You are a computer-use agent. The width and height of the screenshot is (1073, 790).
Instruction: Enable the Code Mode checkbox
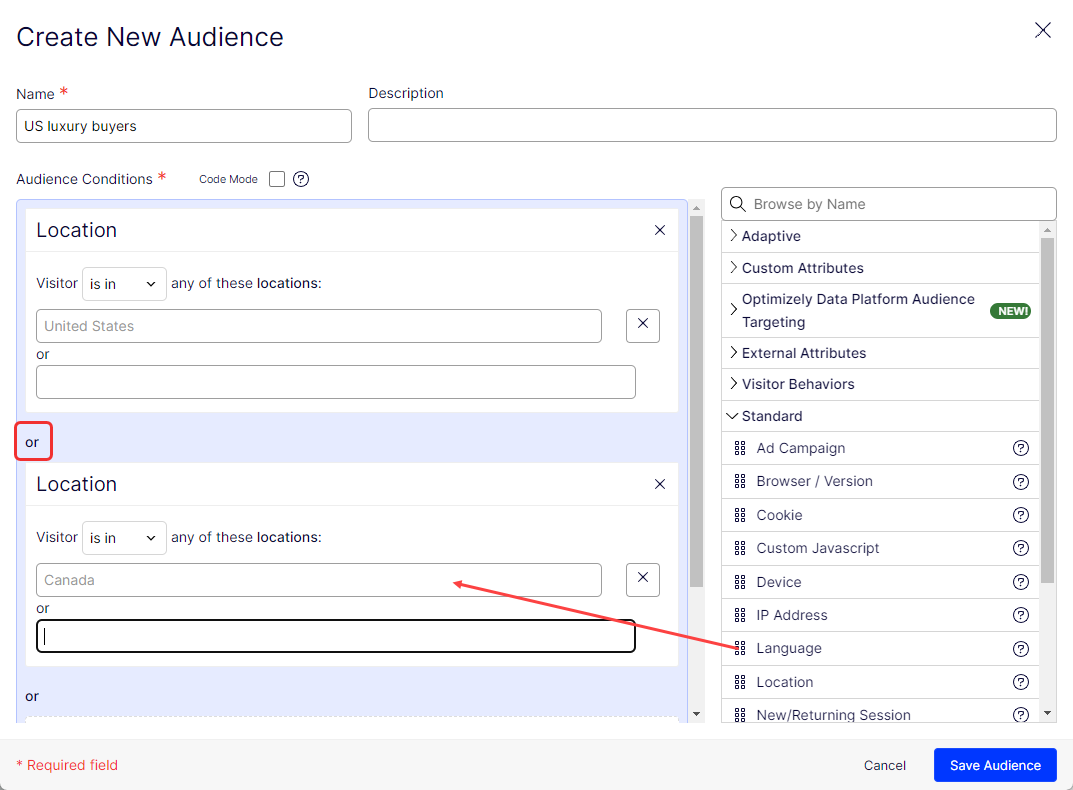click(x=277, y=178)
